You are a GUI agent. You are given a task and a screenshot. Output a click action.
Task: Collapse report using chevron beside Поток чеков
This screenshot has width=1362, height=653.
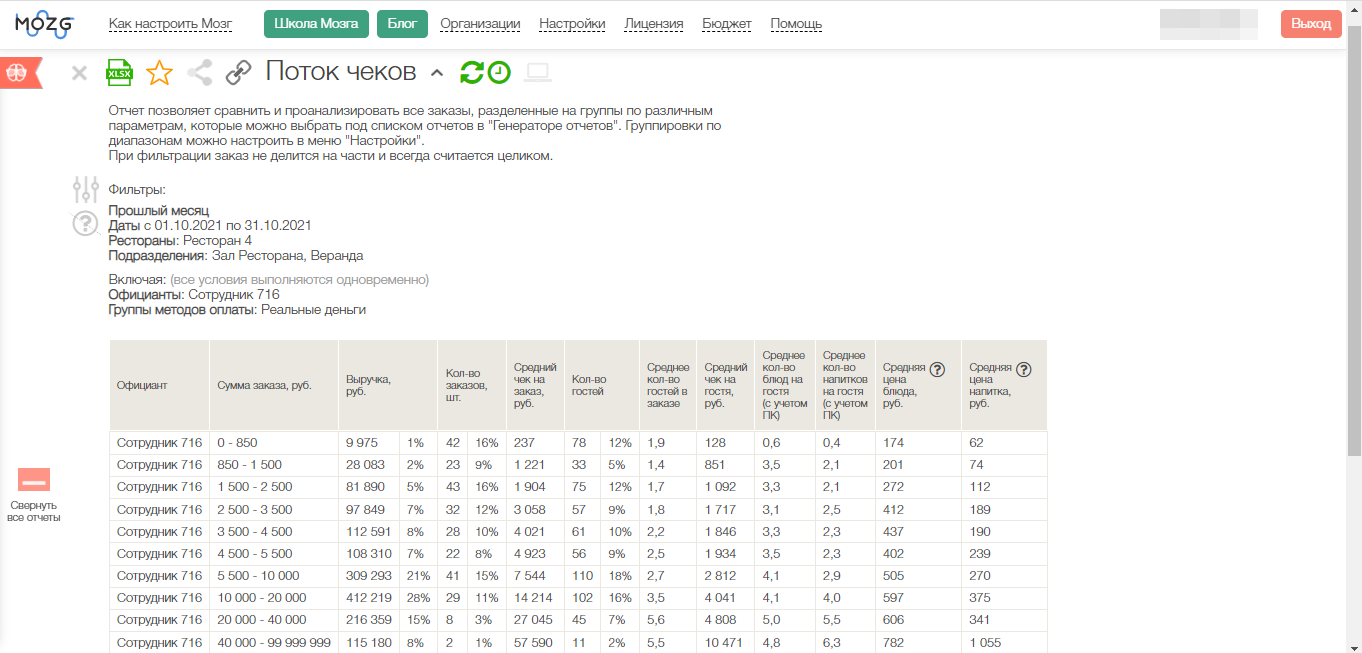(436, 72)
